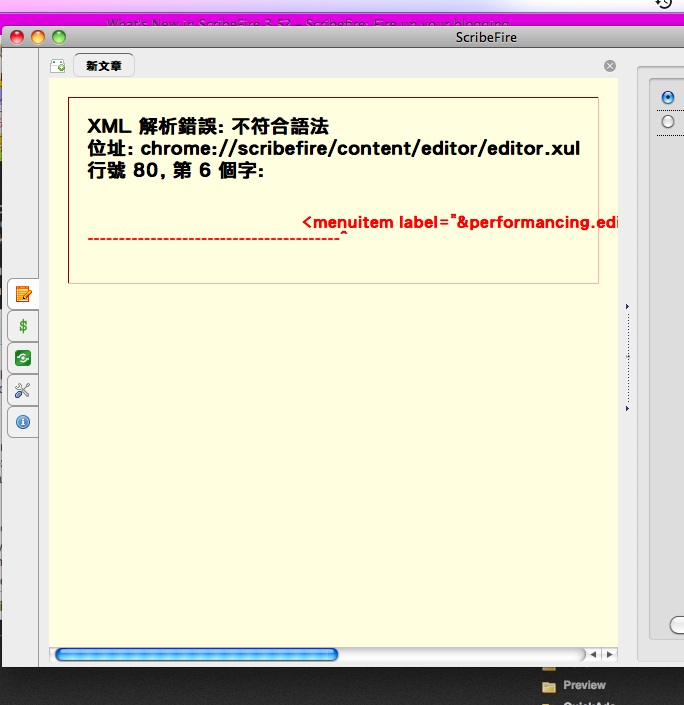Click the red close window button
684x705 pixels.
point(17,37)
